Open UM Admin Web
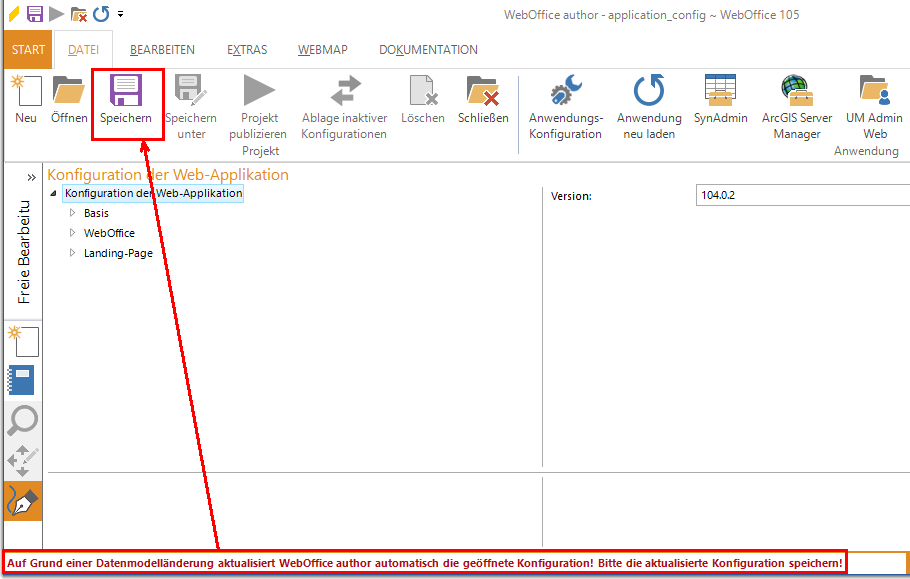This screenshot has width=910, height=579. 875,91
